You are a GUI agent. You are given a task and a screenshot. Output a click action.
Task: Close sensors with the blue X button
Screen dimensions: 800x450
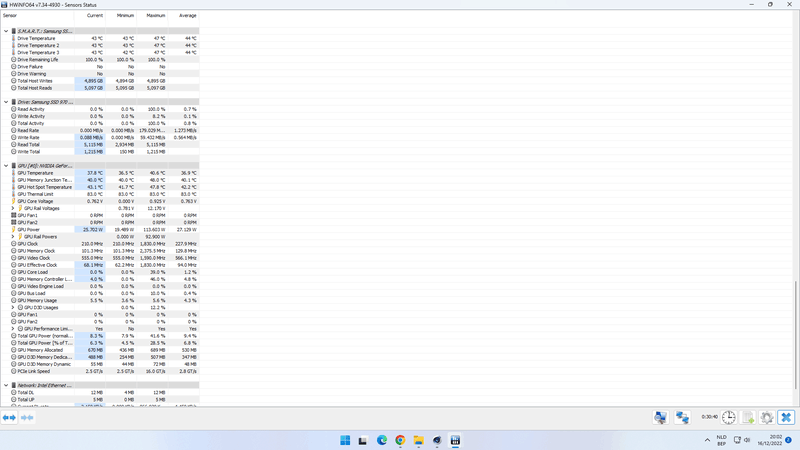coord(786,417)
